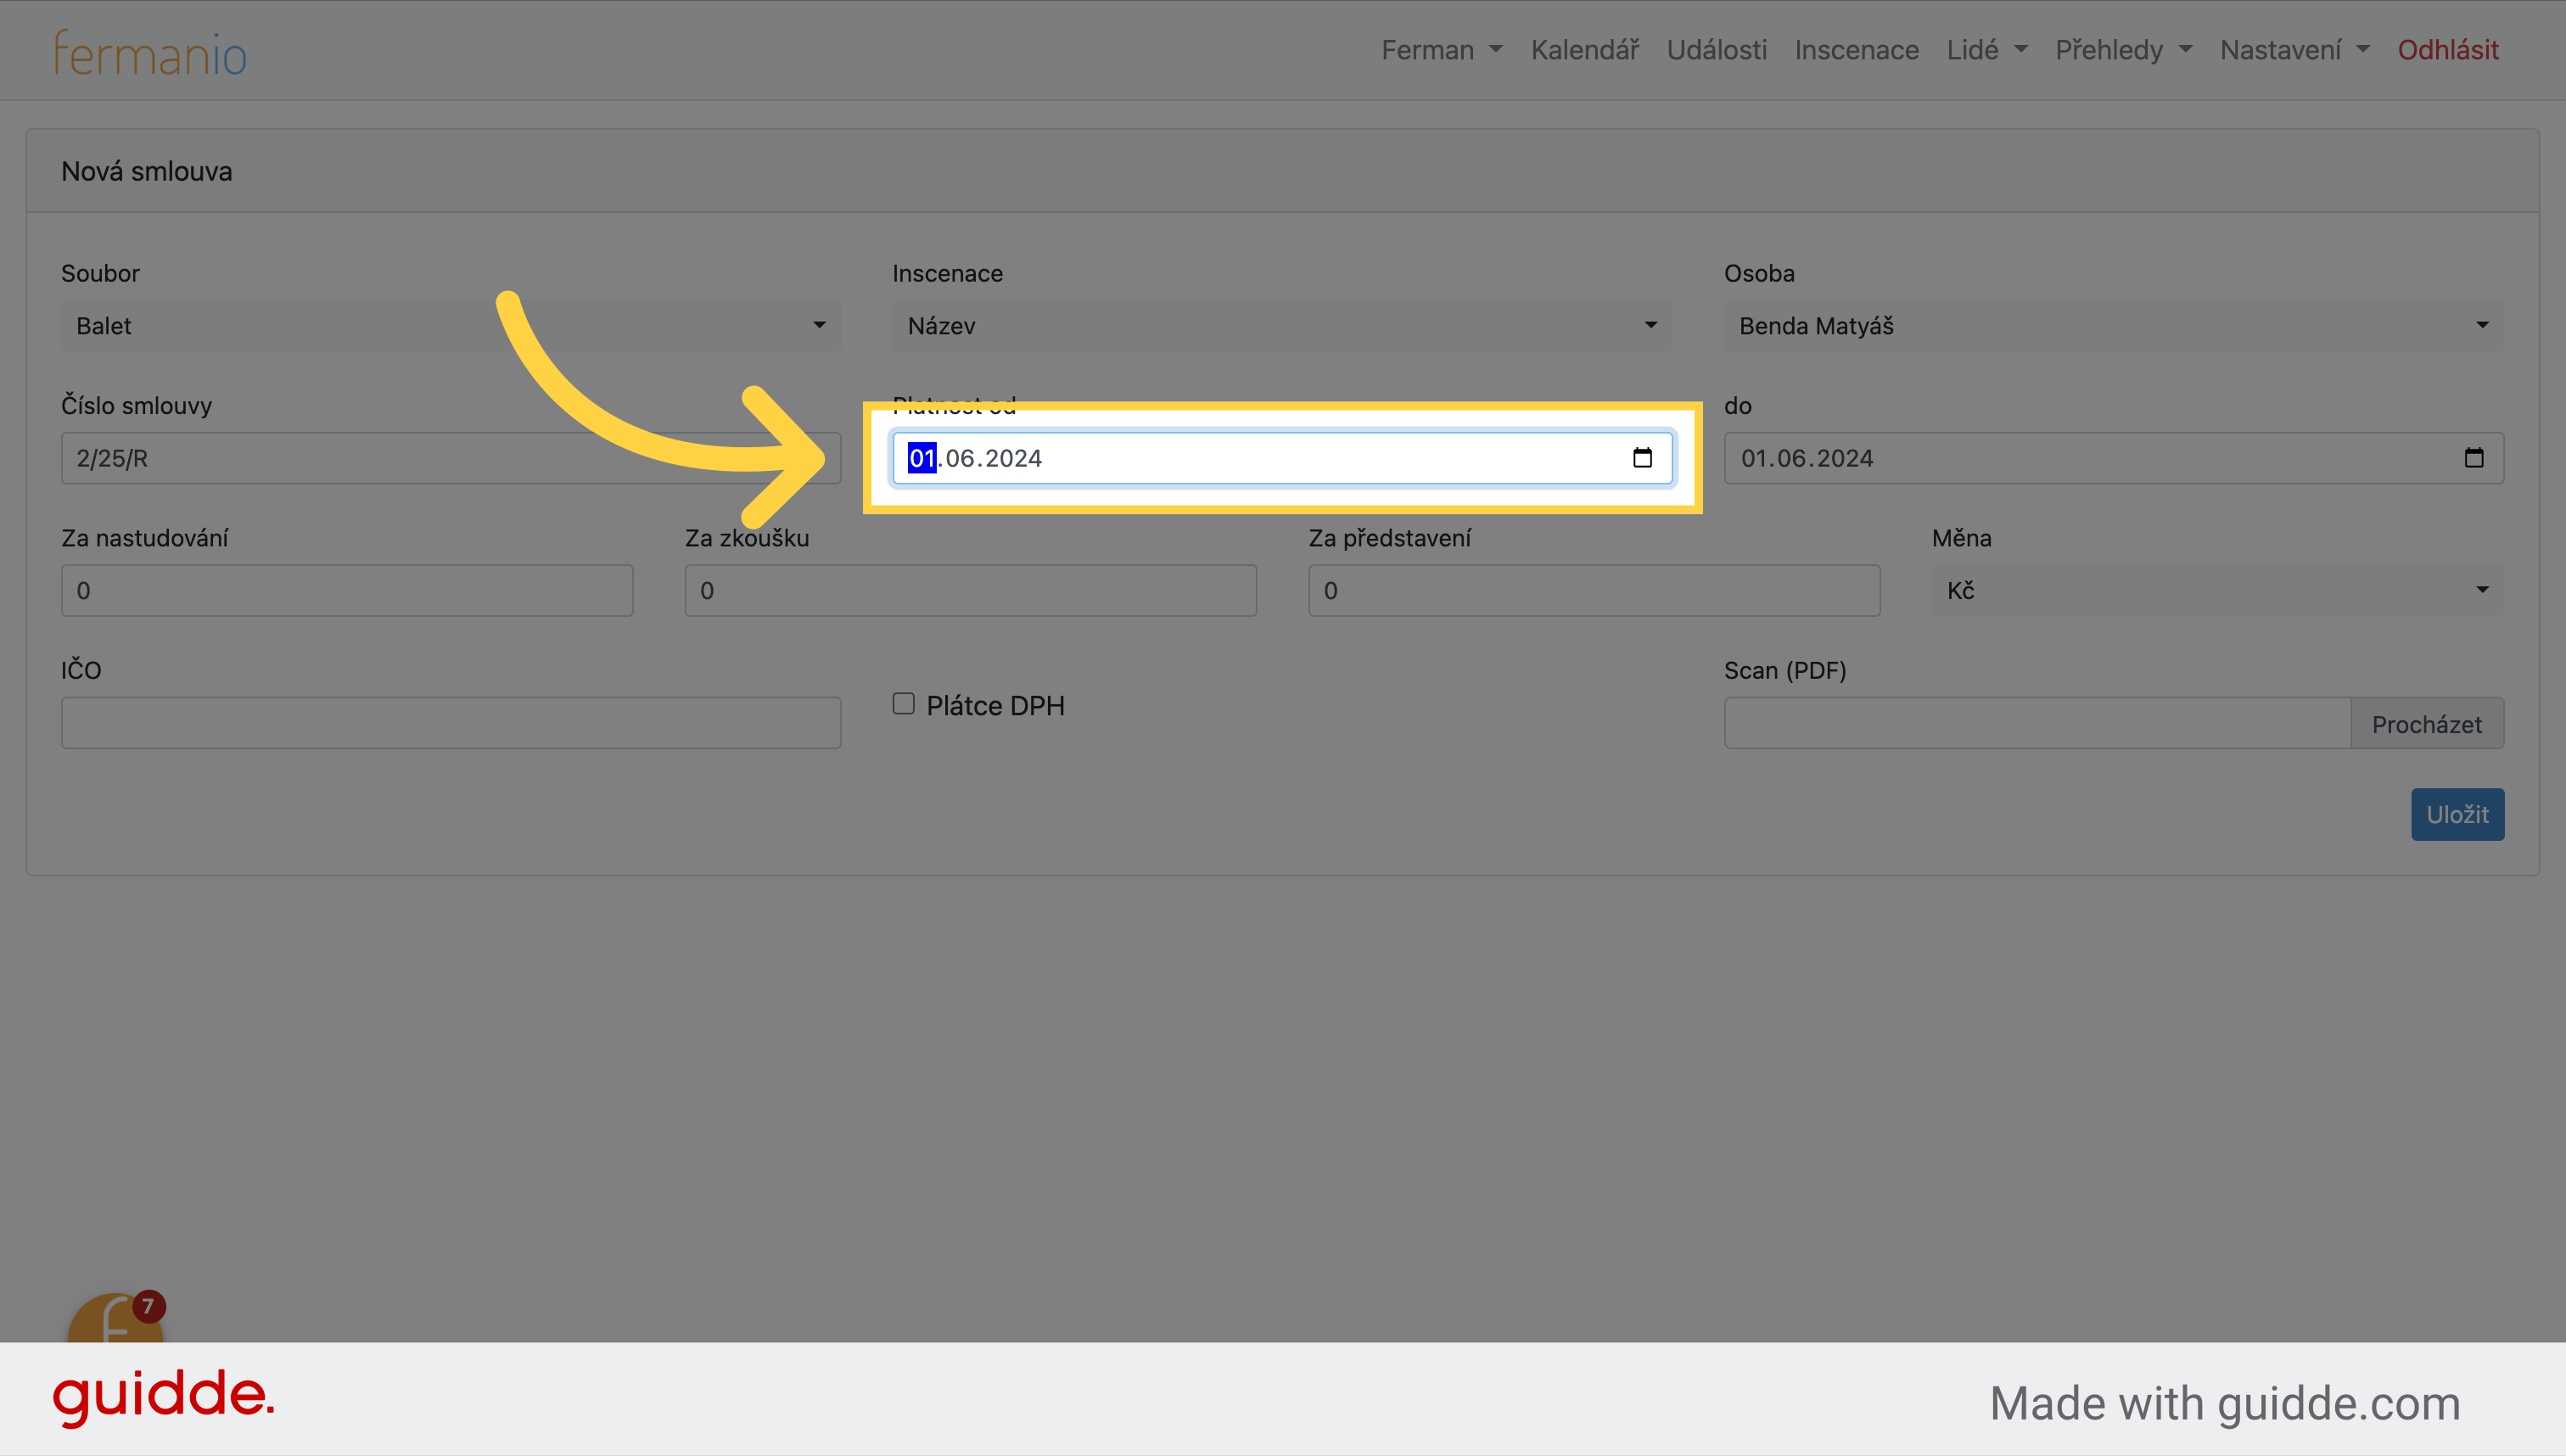This screenshot has width=2566, height=1456.
Task: Open the Soubor dropdown showing Balet
Action: tap(451, 326)
